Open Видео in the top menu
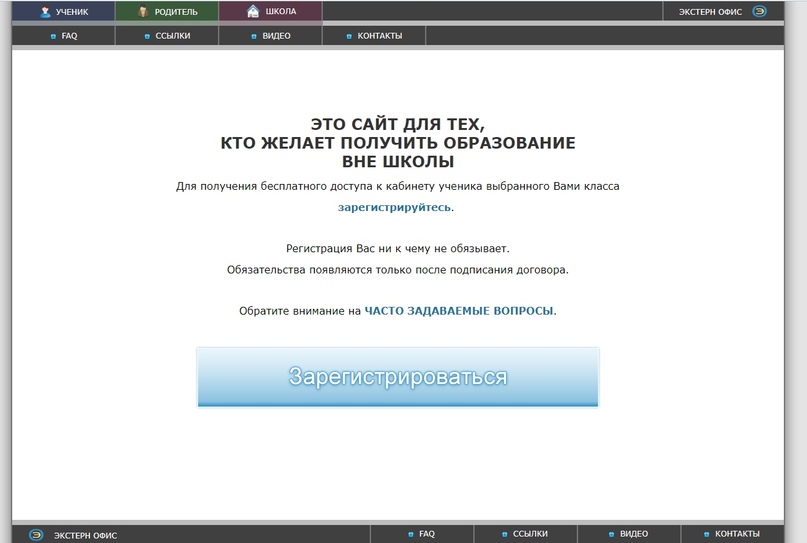This screenshot has width=807, height=543. (x=271, y=36)
